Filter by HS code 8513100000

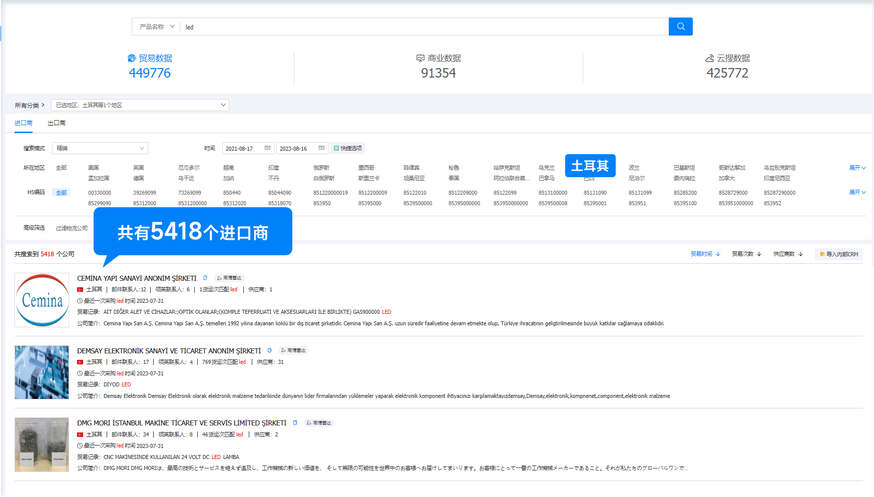tap(553, 192)
